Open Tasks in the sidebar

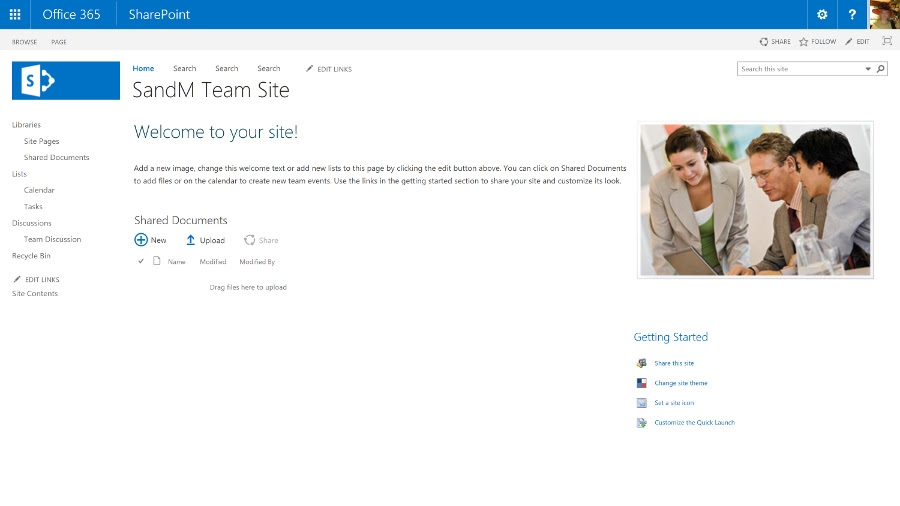[33, 207]
